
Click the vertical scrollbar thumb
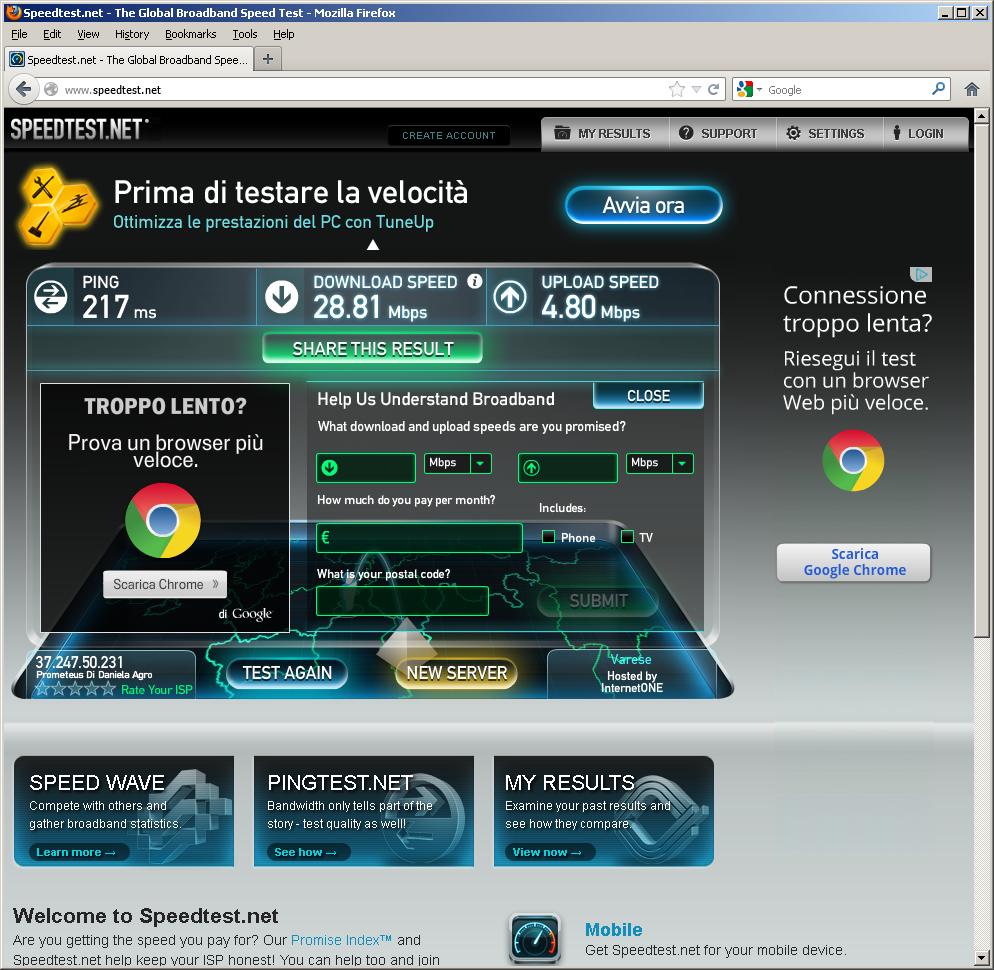[981, 380]
